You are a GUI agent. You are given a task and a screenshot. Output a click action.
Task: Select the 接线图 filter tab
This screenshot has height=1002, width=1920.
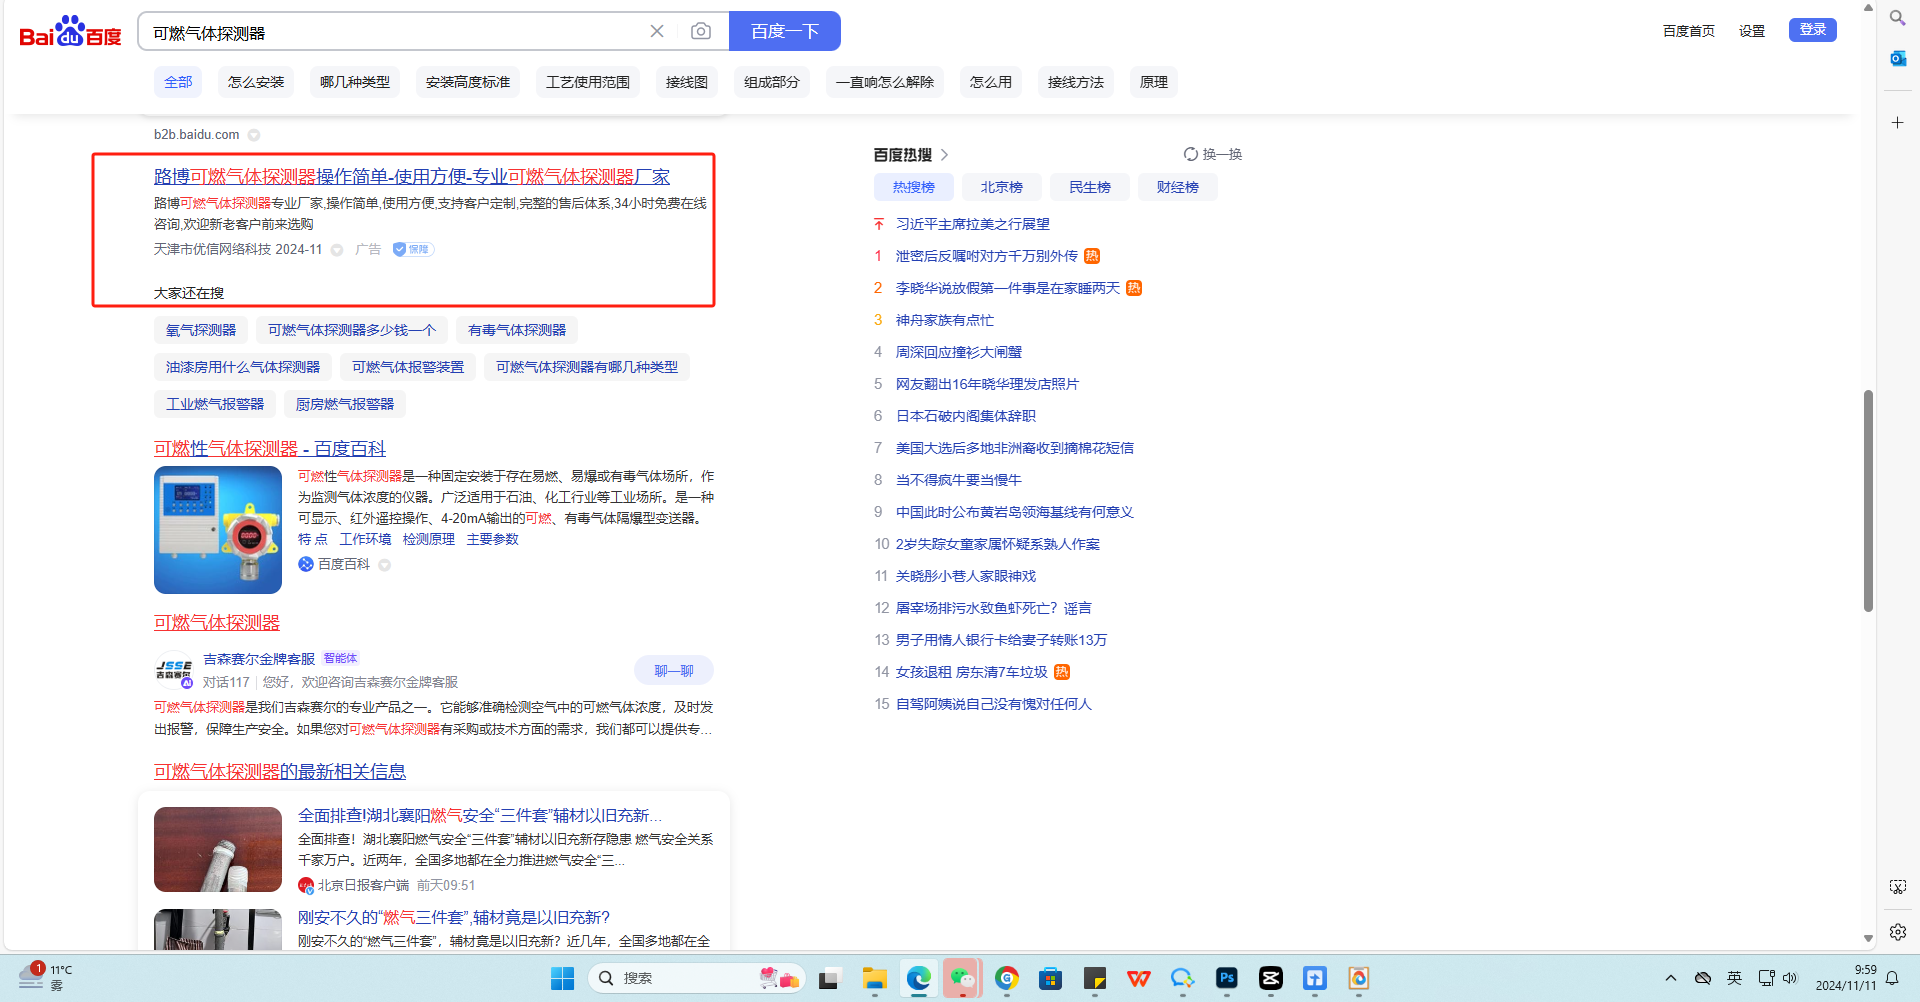(x=686, y=82)
